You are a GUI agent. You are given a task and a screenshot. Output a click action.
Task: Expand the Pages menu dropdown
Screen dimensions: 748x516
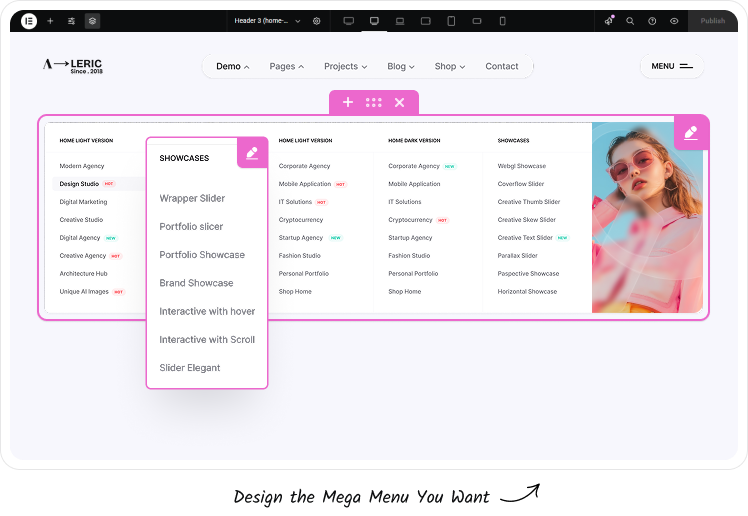286,66
